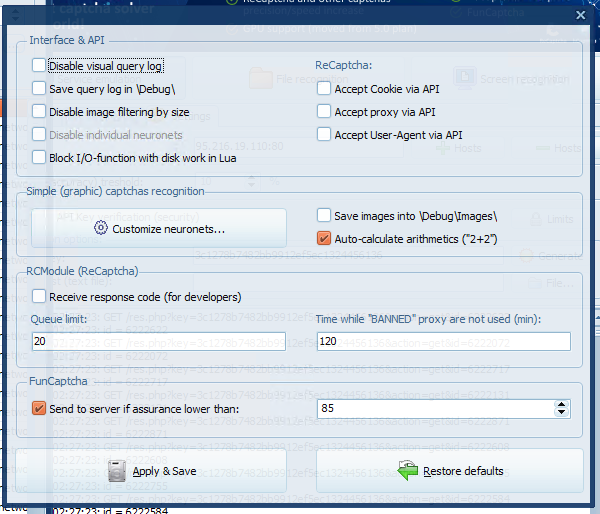The image size is (600, 514).
Task: Increase the assurance value with up arrow
Action: (561, 404)
